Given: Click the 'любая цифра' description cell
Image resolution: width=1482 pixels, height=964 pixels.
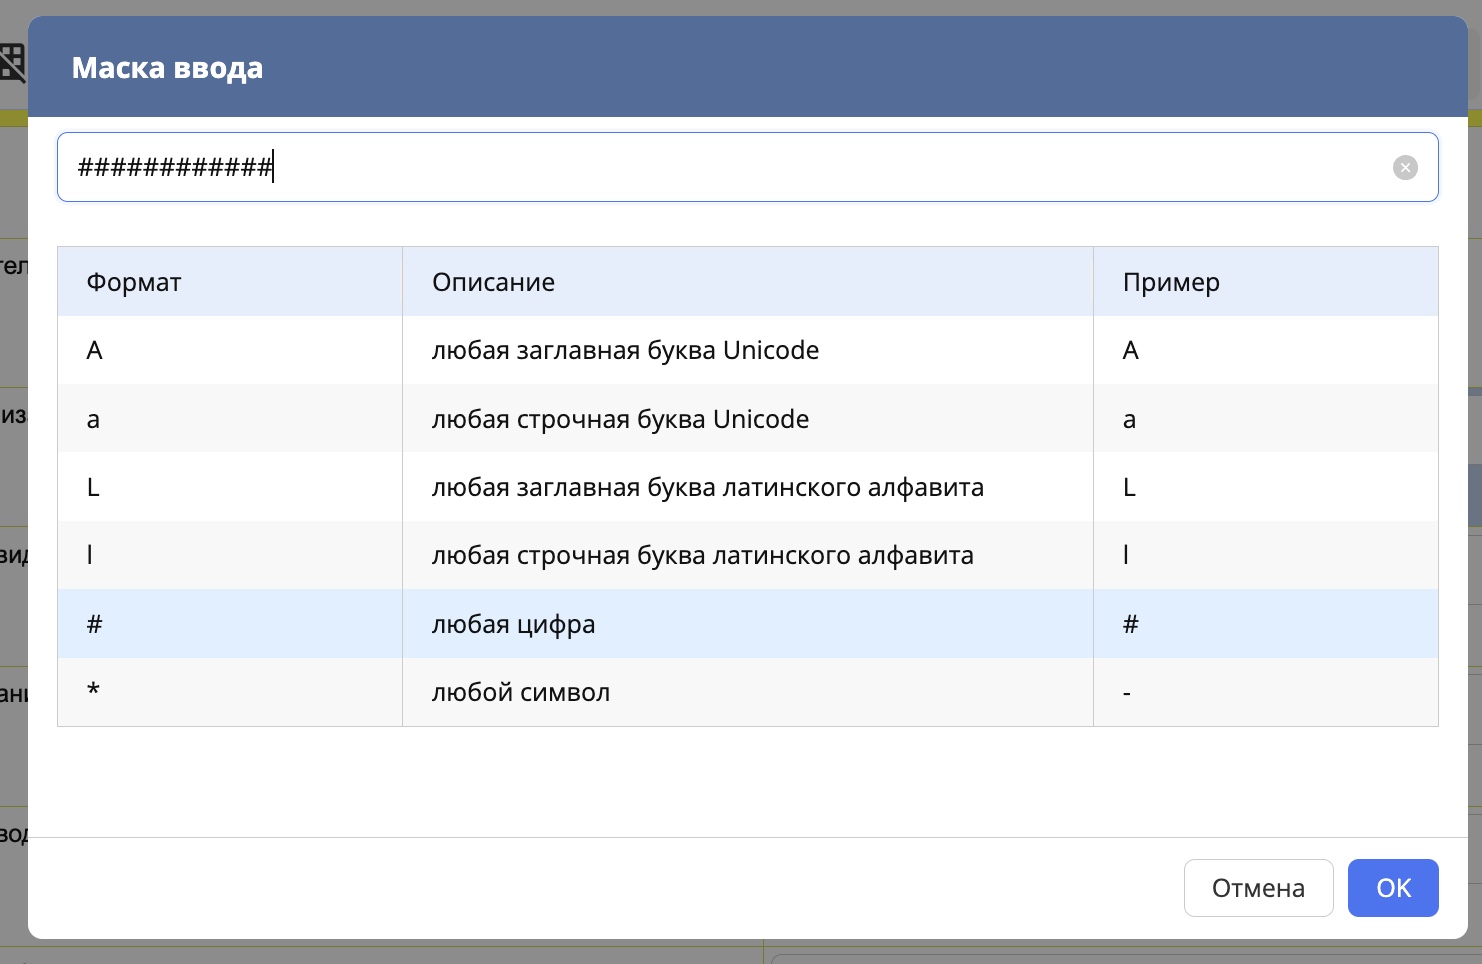Looking at the screenshot, I should point(513,624).
